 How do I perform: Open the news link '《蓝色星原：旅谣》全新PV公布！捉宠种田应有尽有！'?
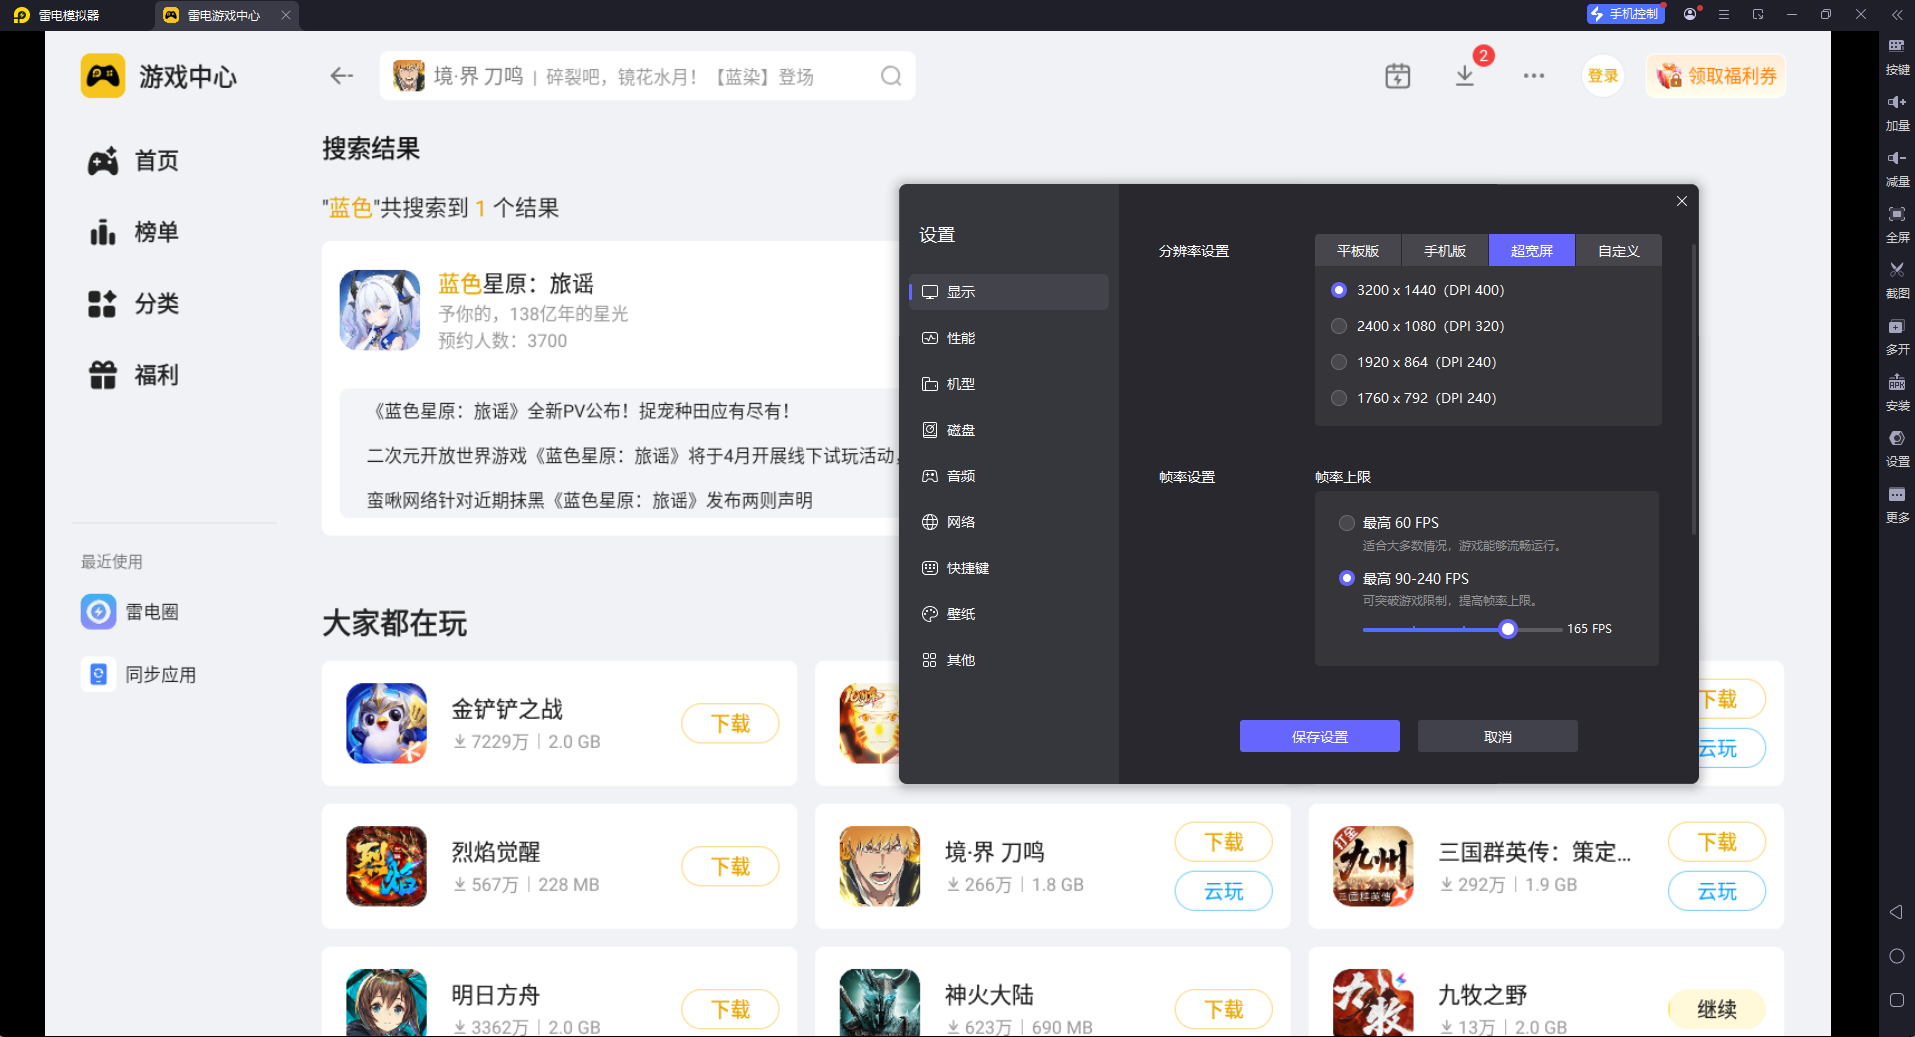(580, 411)
